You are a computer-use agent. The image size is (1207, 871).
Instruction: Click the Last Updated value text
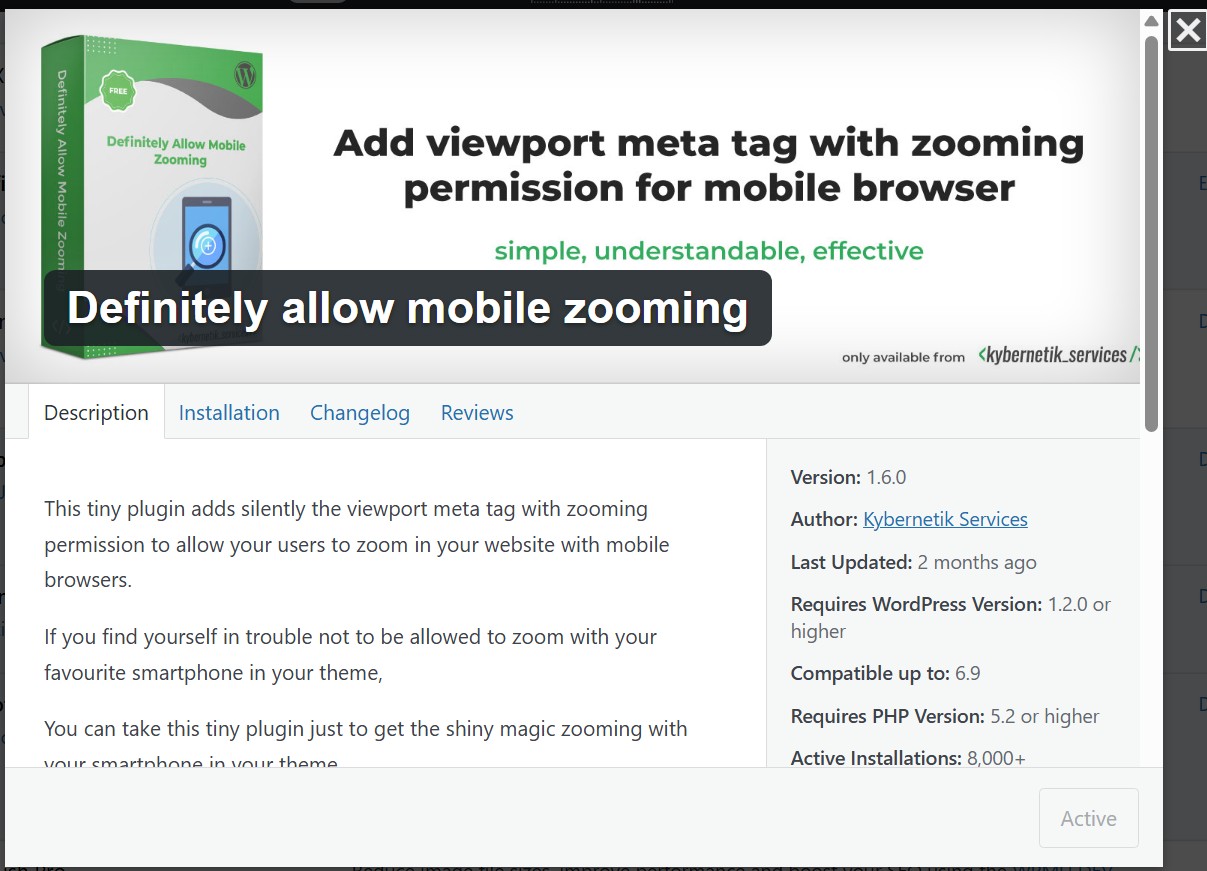pyautogui.click(x=977, y=562)
